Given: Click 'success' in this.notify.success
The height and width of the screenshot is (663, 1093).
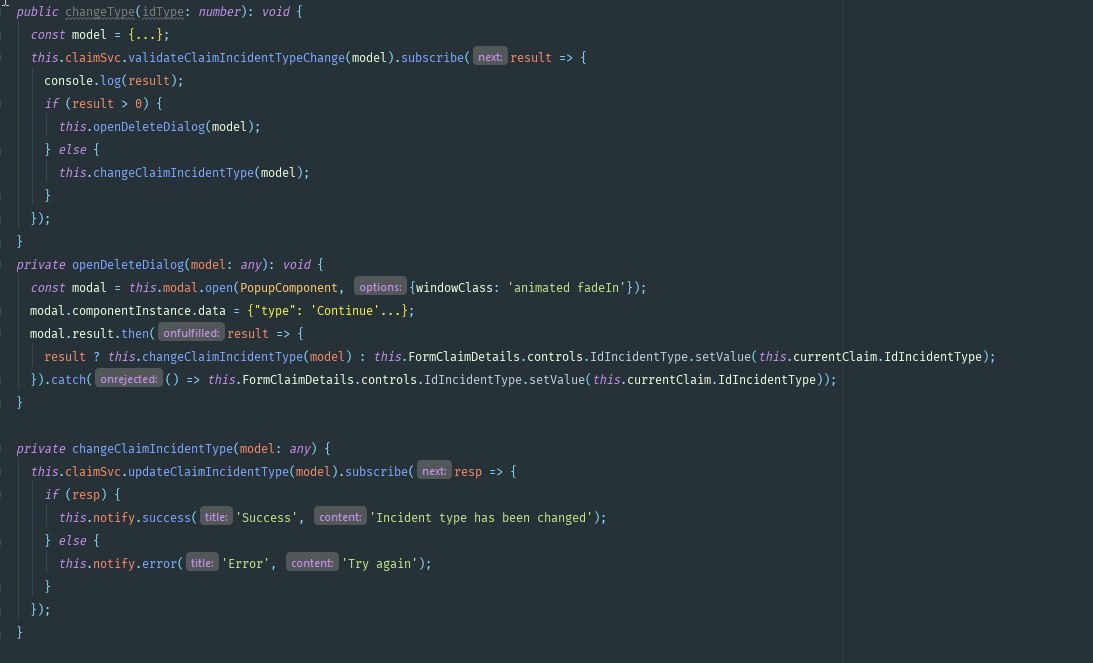Looking at the screenshot, I should tap(167, 518).
